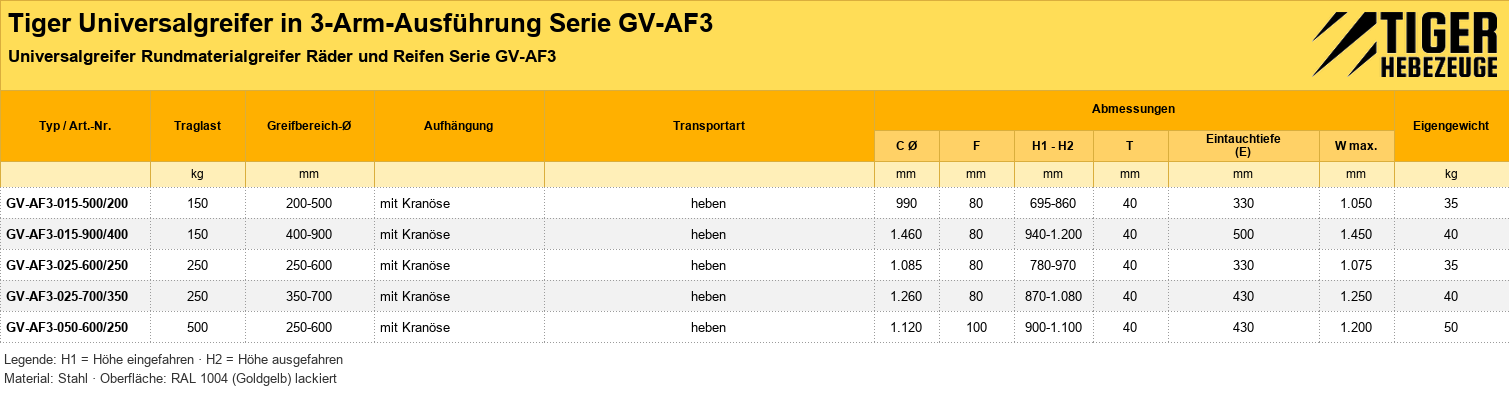Viewport: 1509px width, 400px height.
Task: Click the Eigengewicht column header
Action: pyautogui.click(x=1451, y=126)
